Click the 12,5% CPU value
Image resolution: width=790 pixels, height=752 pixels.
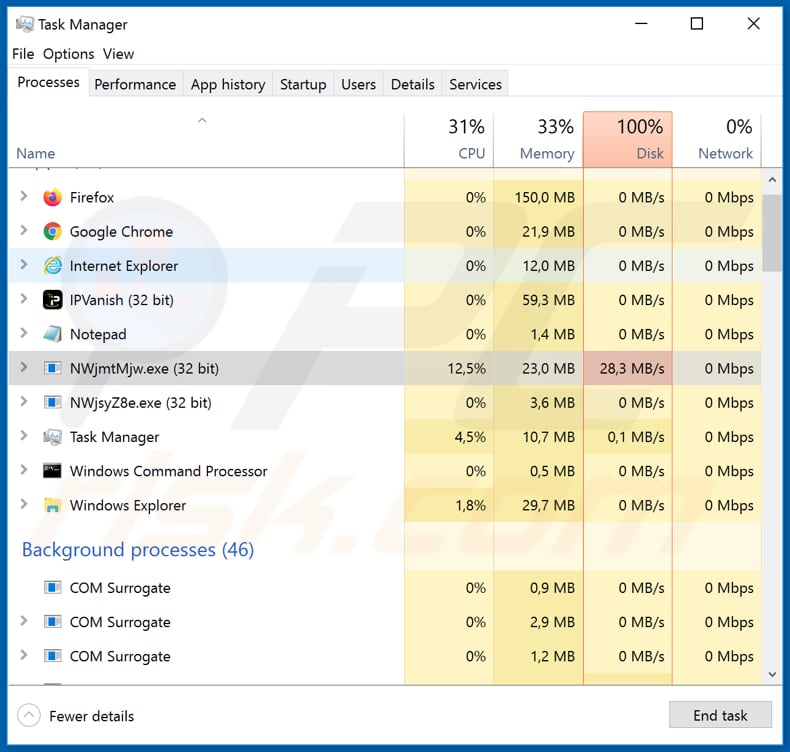(467, 368)
